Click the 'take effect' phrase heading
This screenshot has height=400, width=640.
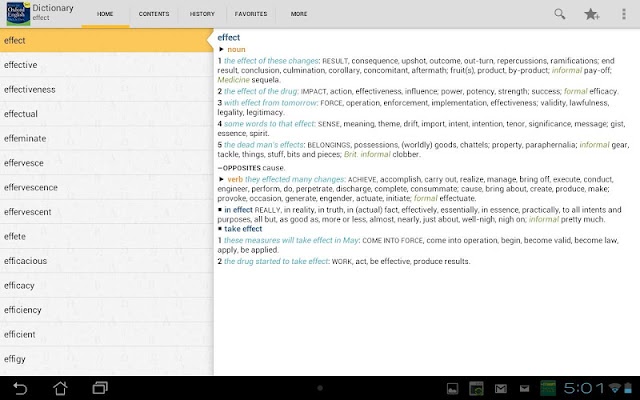[x=243, y=229]
